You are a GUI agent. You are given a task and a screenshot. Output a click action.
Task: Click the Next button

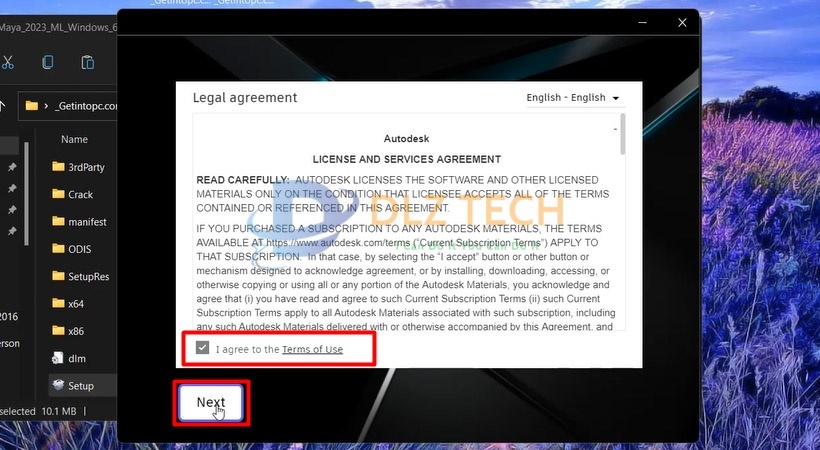[211, 402]
